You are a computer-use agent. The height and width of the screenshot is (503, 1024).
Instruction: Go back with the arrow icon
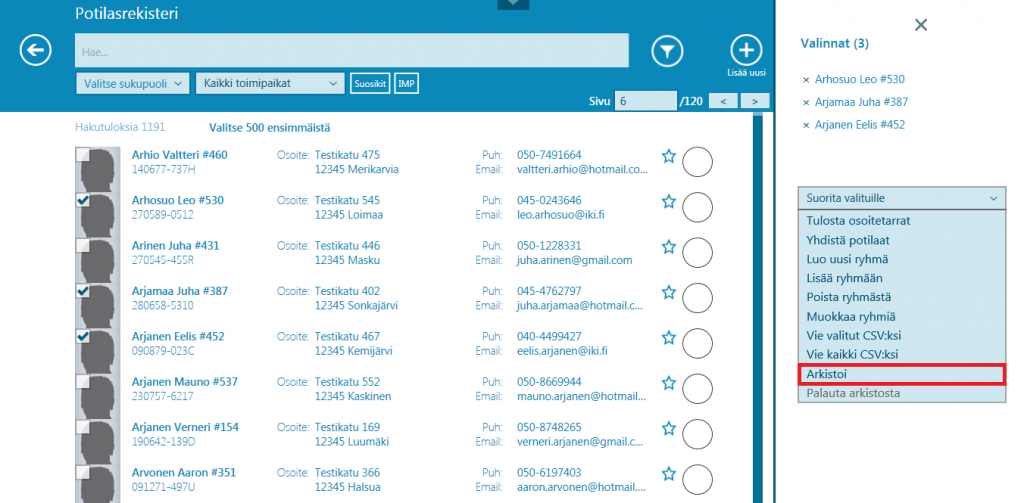click(x=35, y=50)
